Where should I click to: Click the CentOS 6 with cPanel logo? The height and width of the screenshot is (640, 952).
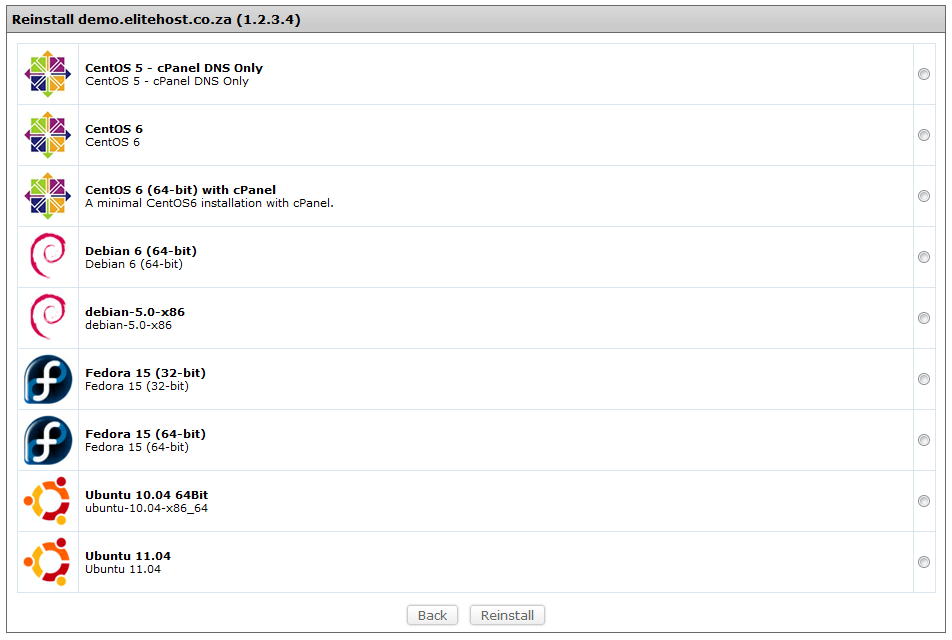point(48,196)
